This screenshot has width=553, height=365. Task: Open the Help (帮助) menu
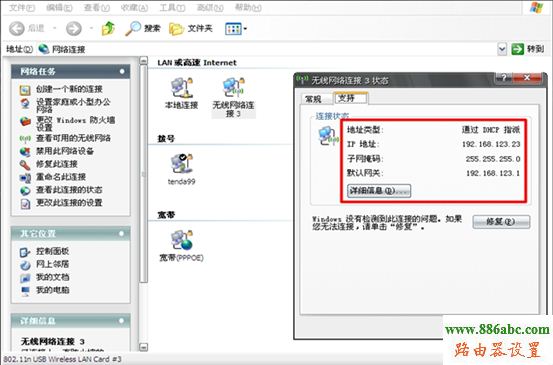click(x=248, y=7)
